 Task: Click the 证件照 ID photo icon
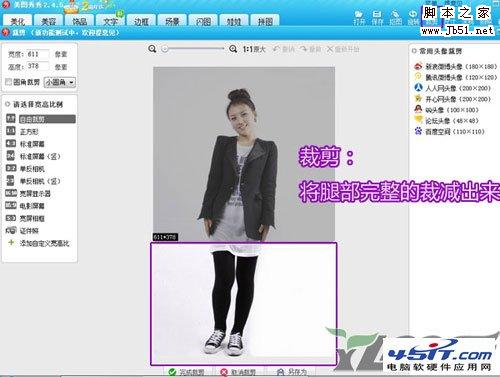pyautogui.click(x=11, y=230)
